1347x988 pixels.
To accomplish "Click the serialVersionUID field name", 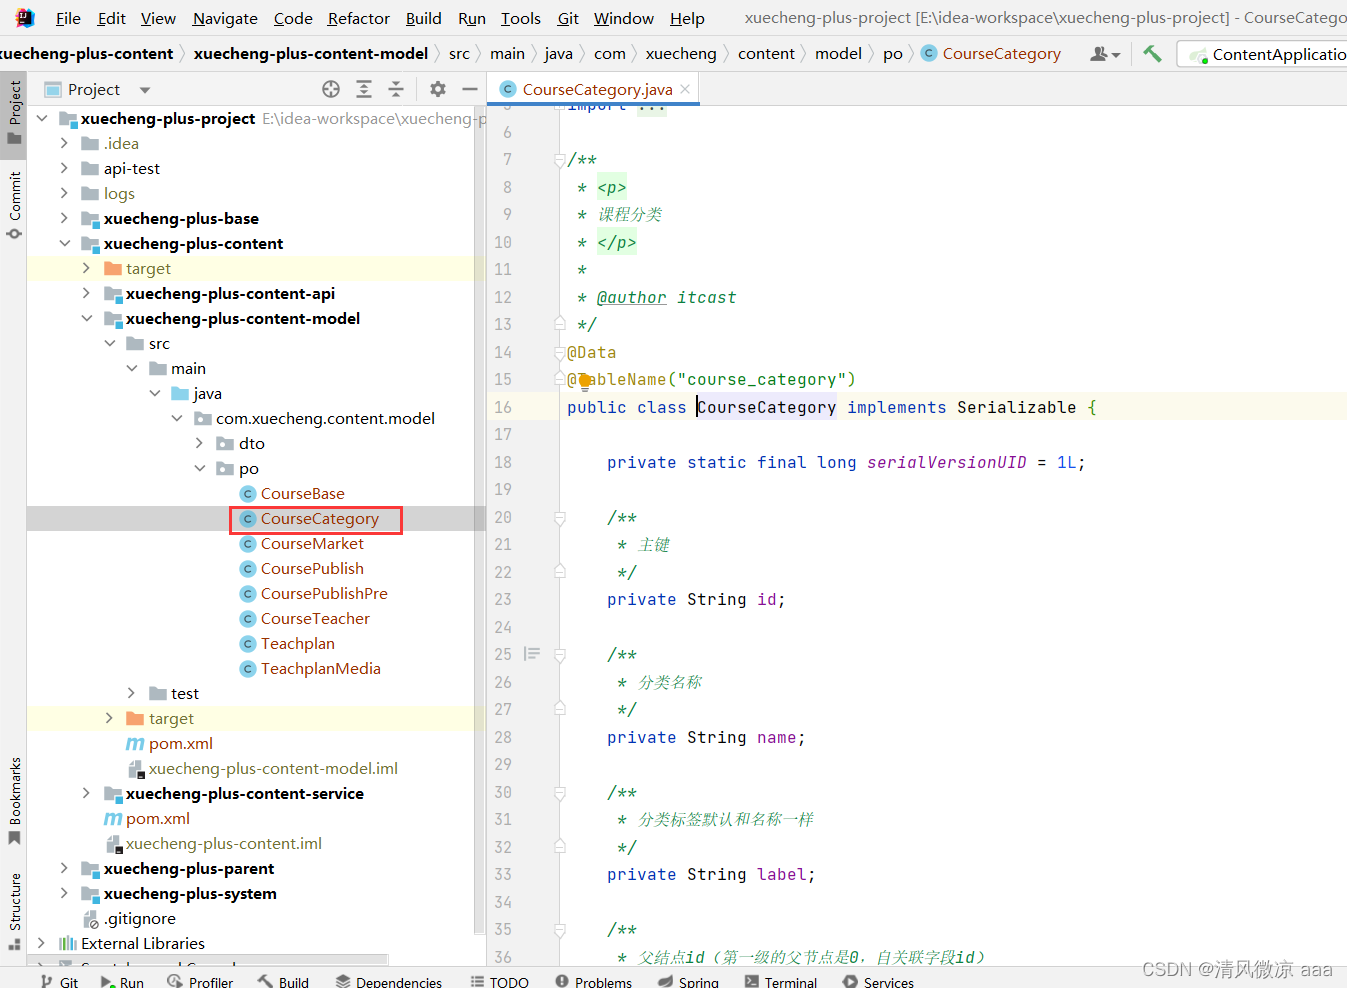I will tap(946, 462).
